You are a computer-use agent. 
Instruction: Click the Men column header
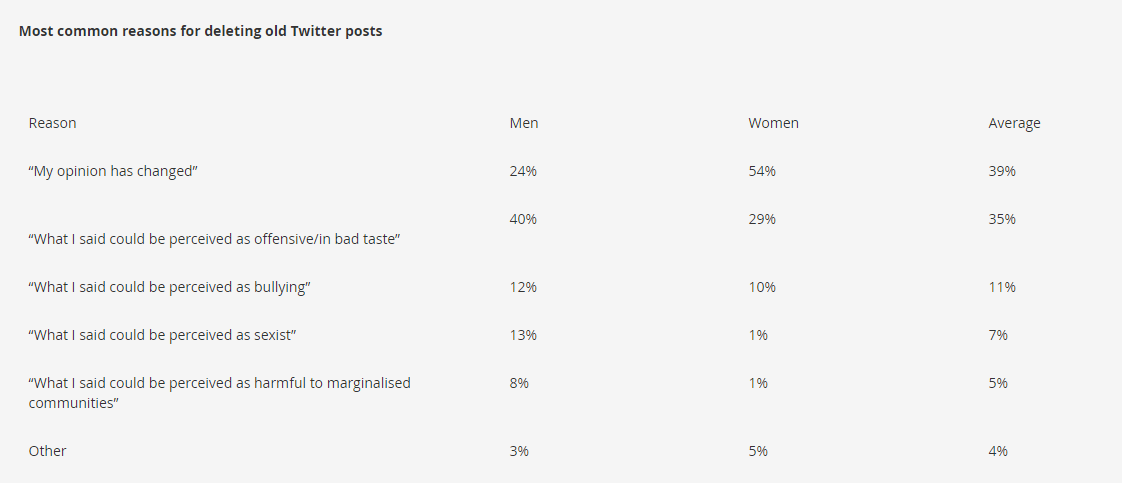point(524,123)
